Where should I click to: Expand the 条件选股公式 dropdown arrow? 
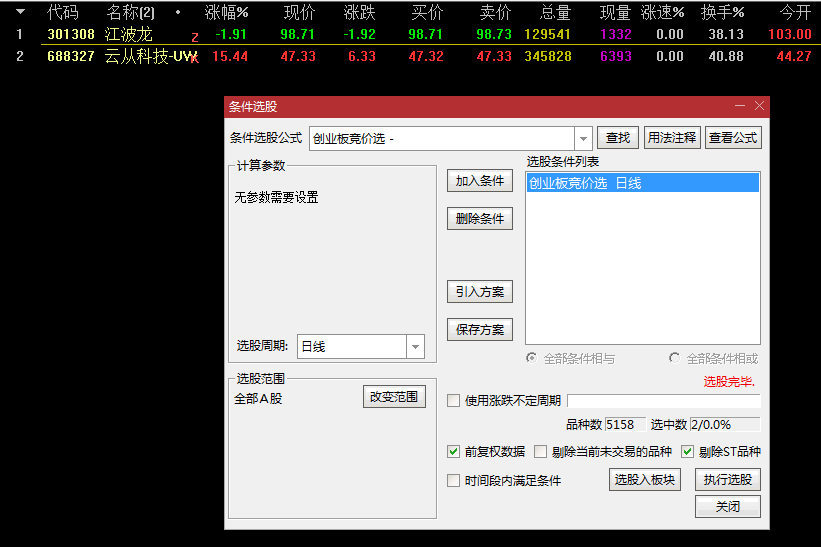(583, 139)
